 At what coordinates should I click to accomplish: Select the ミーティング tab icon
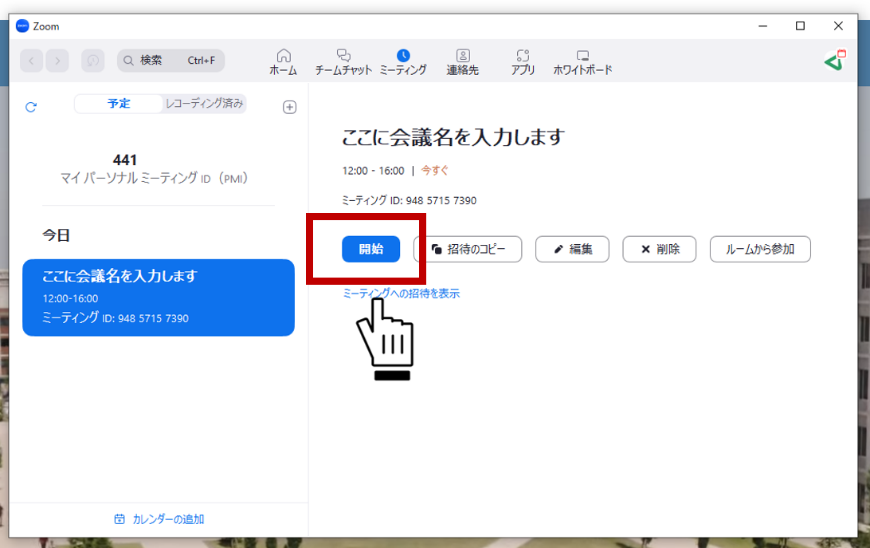pyautogui.click(x=403, y=55)
